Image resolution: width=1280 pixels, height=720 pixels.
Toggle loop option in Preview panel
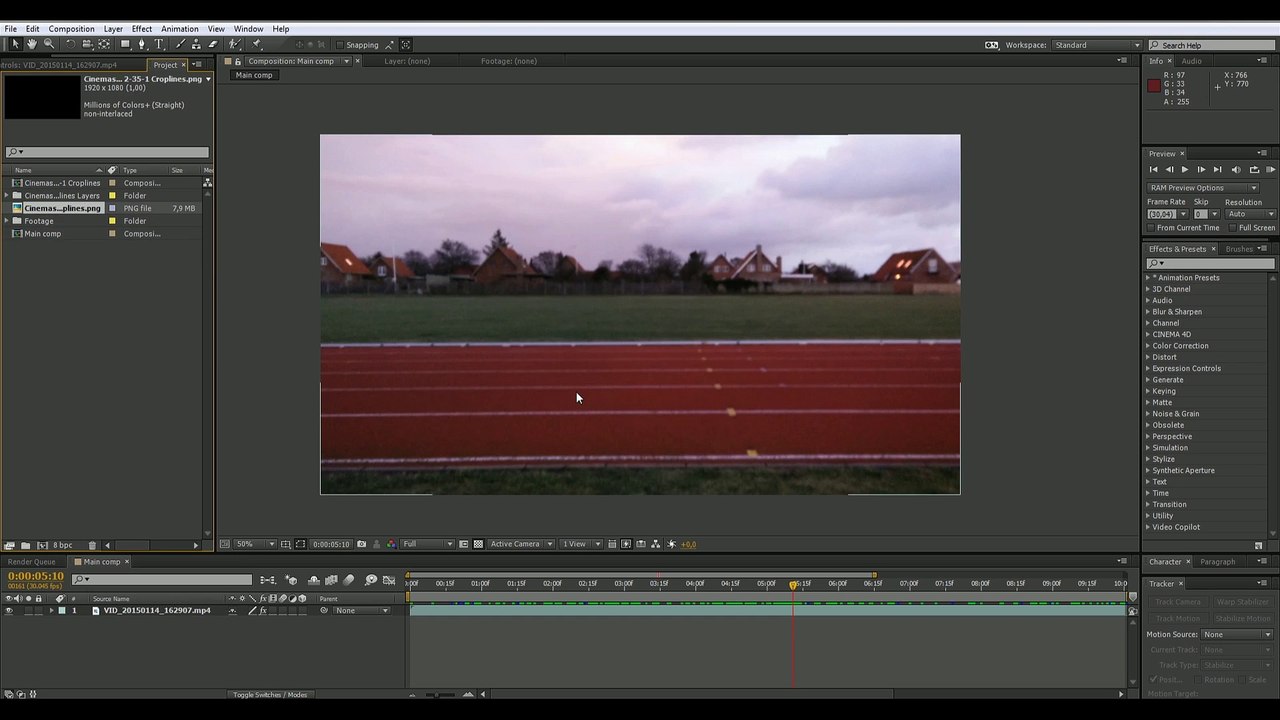[1254, 170]
